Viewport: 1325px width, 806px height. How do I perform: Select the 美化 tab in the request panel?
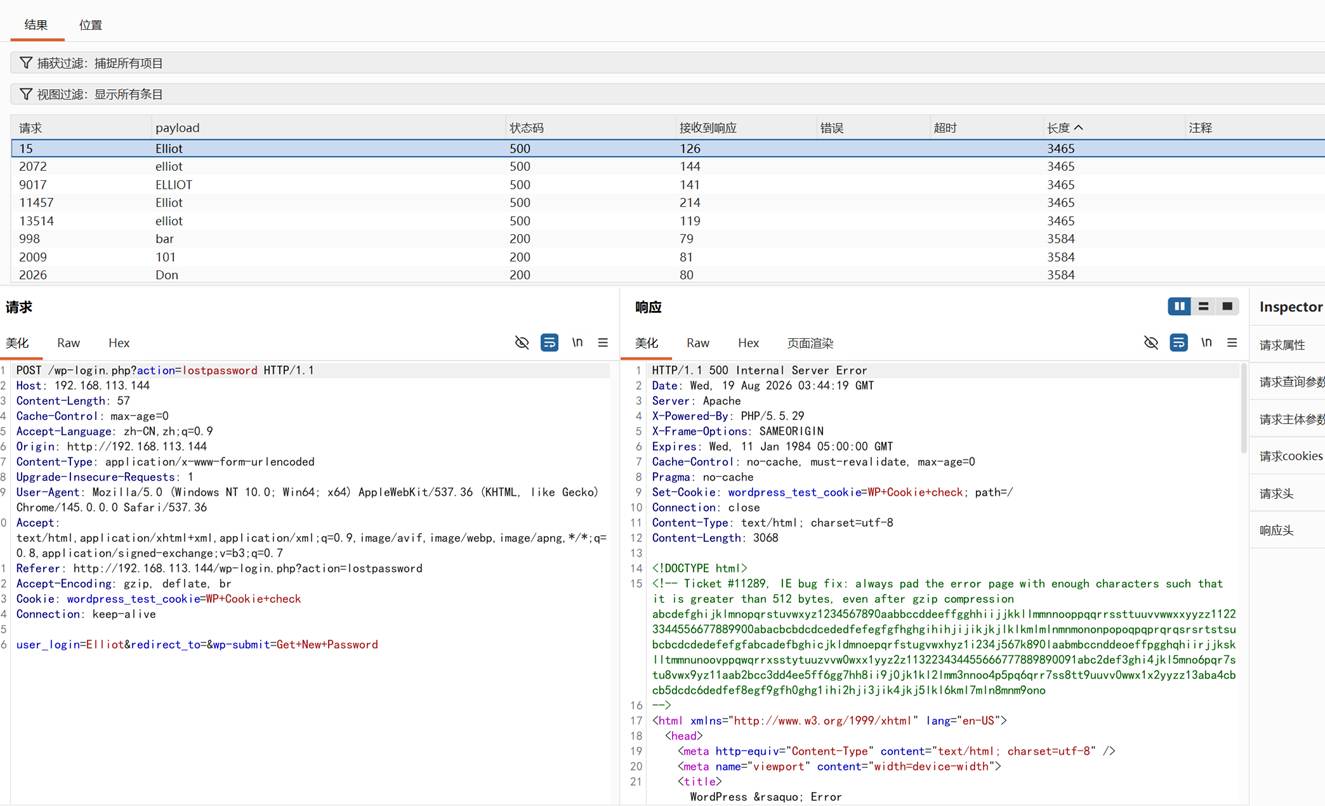pyautogui.click(x=17, y=343)
